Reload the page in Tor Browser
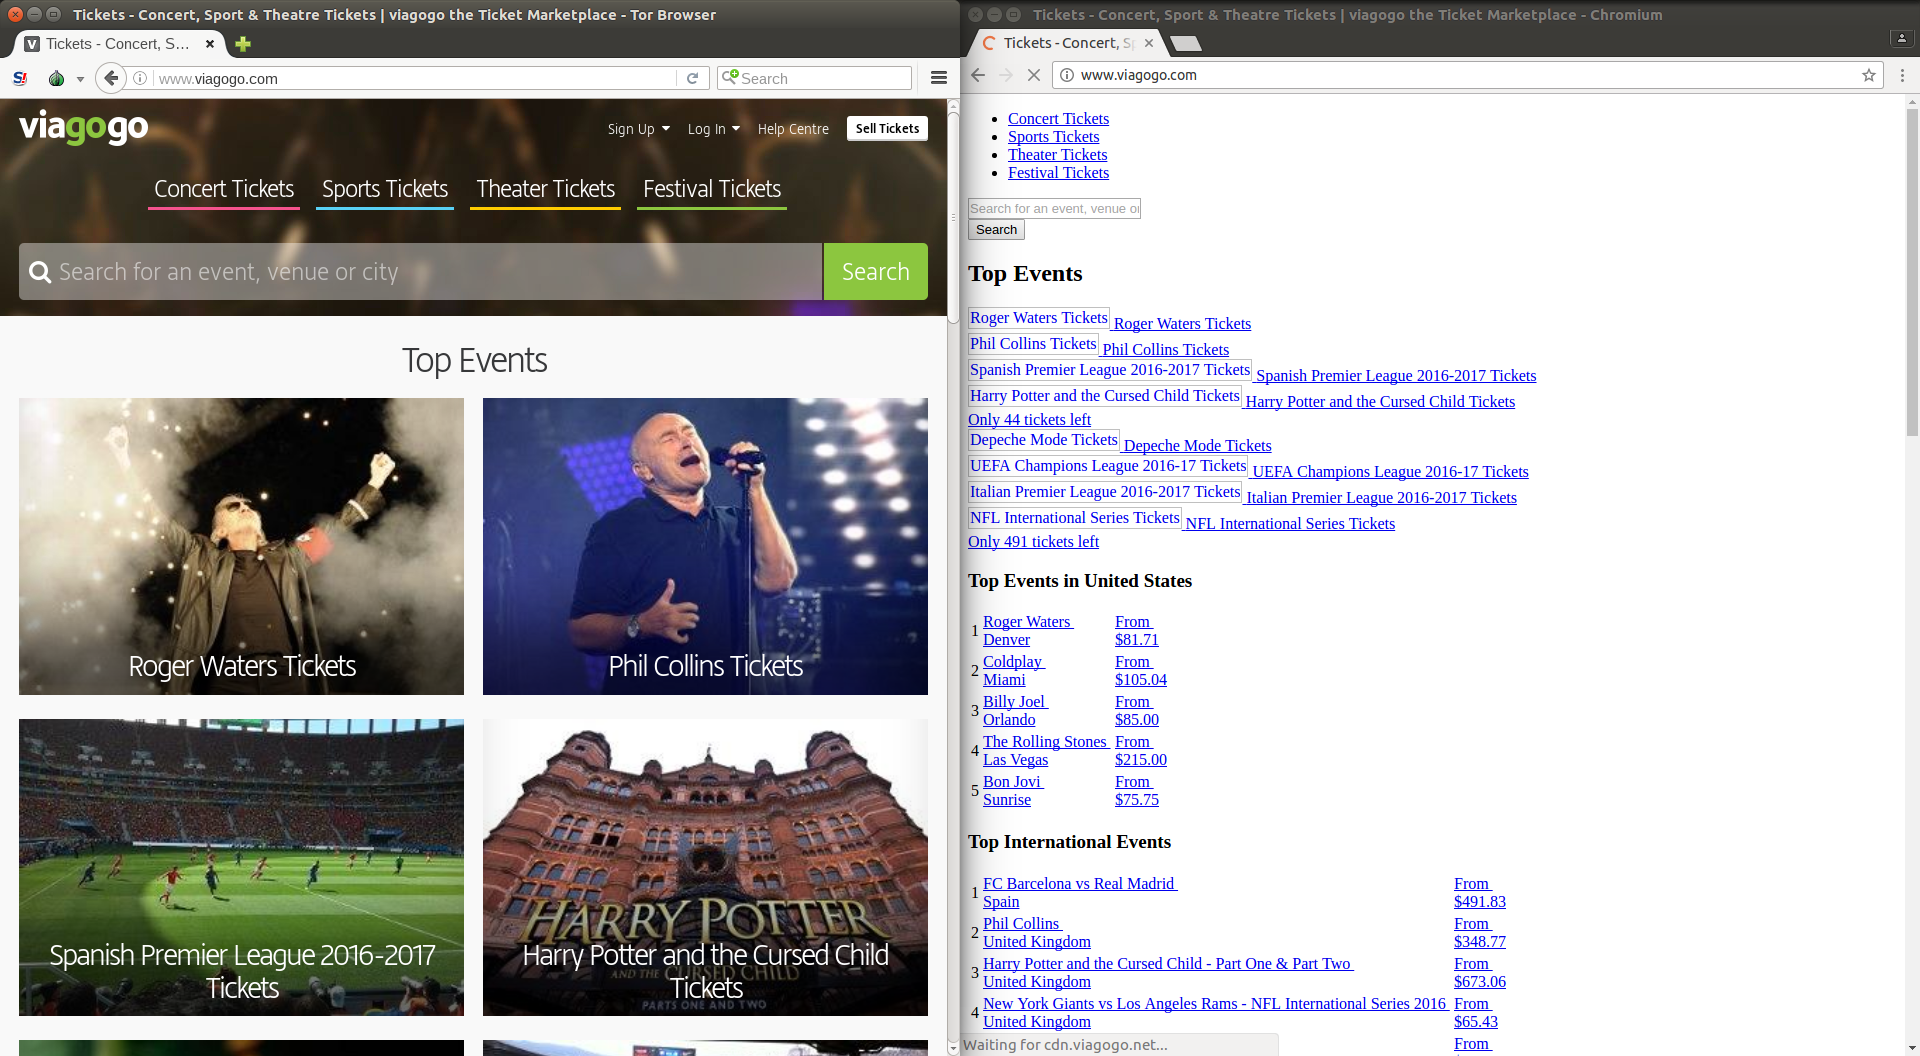 pyautogui.click(x=694, y=78)
